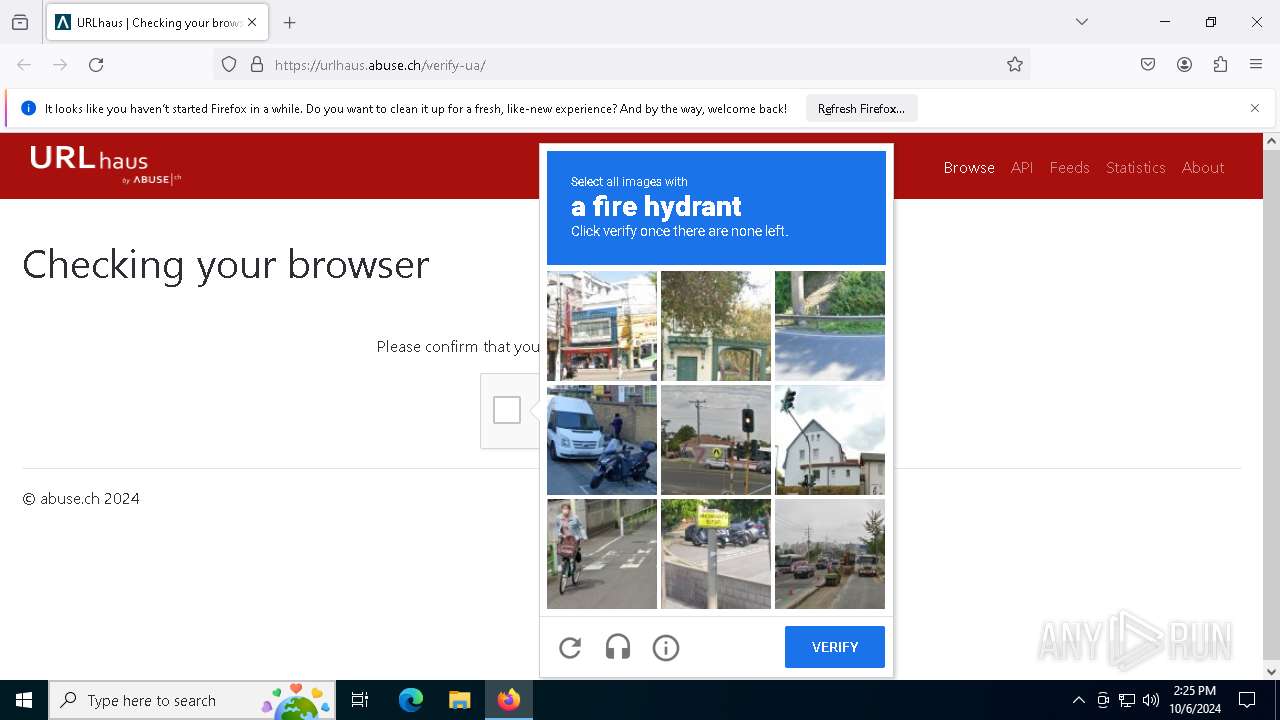Select the cyclist captcha tile
This screenshot has width=1280, height=720.
pos(602,554)
